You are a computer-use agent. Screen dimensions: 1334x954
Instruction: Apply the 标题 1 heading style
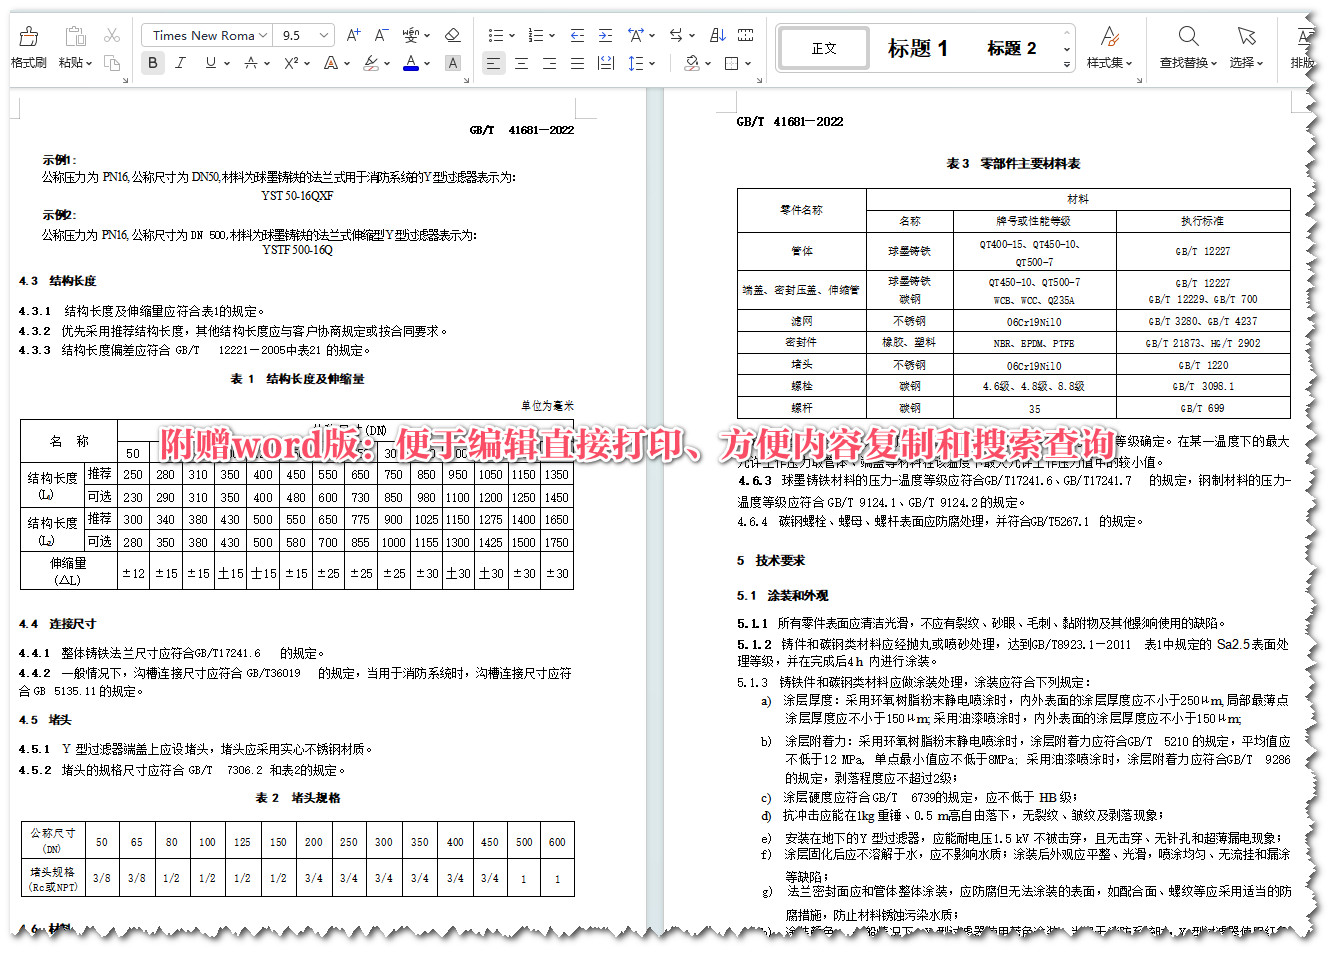click(917, 48)
